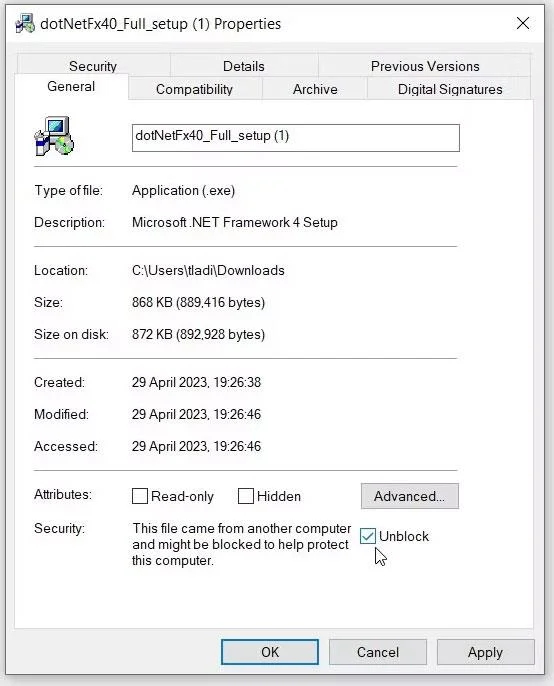Tick the Hidden attribute checkbox
Viewport: 554px width, 686px height.
tap(245, 496)
